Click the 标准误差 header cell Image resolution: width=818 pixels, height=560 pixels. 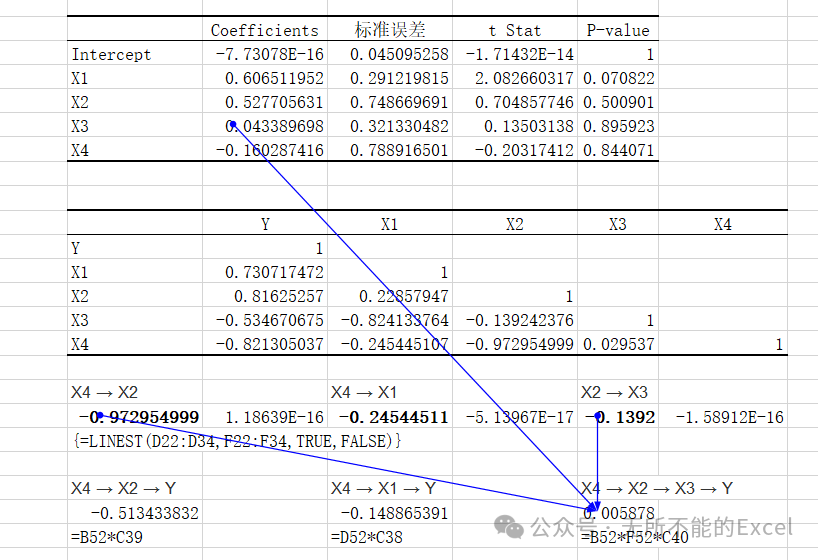(x=390, y=30)
